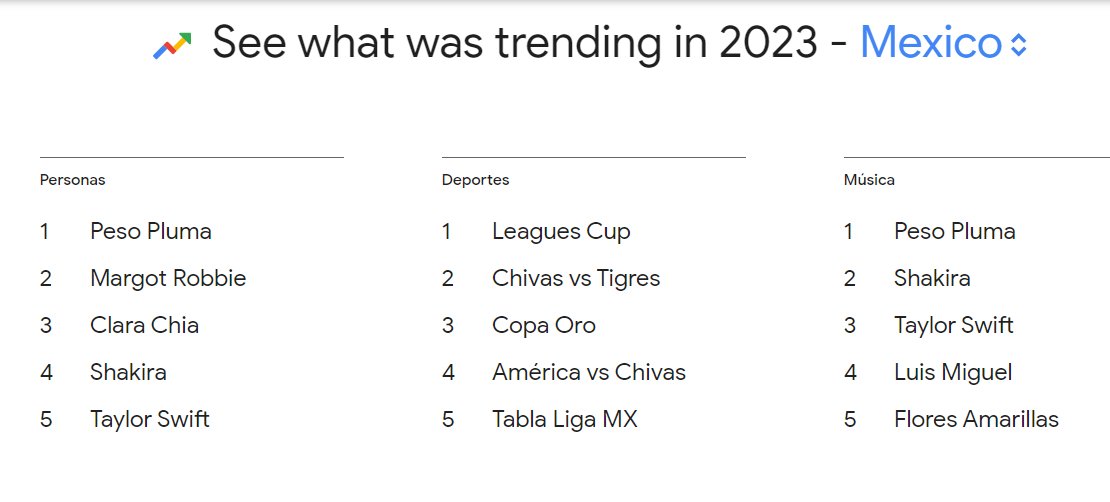Click the Google Trends arrow logo
This screenshot has width=1110, height=502.
click(x=172, y=45)
